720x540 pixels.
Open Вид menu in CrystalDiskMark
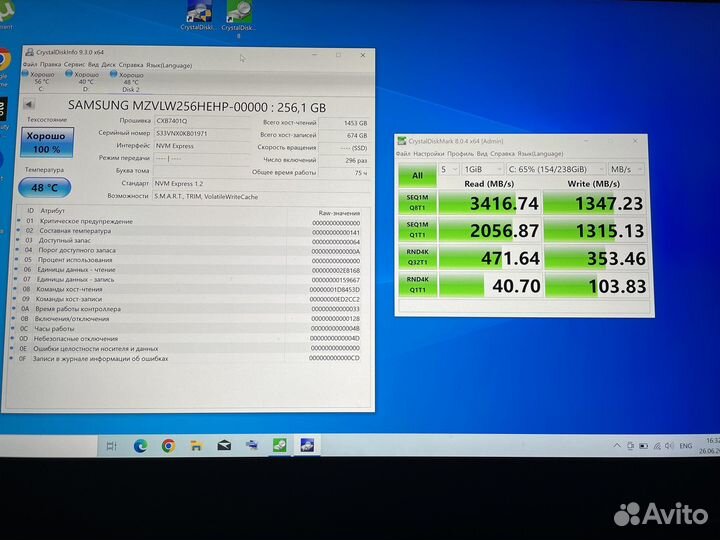click(482, 154)
